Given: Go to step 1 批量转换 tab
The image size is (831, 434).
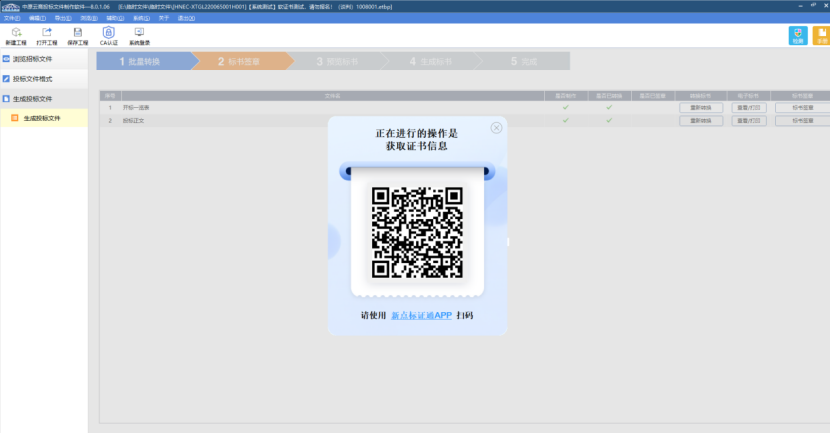Looking at the screenshot, I should click(x=140, y=62).
